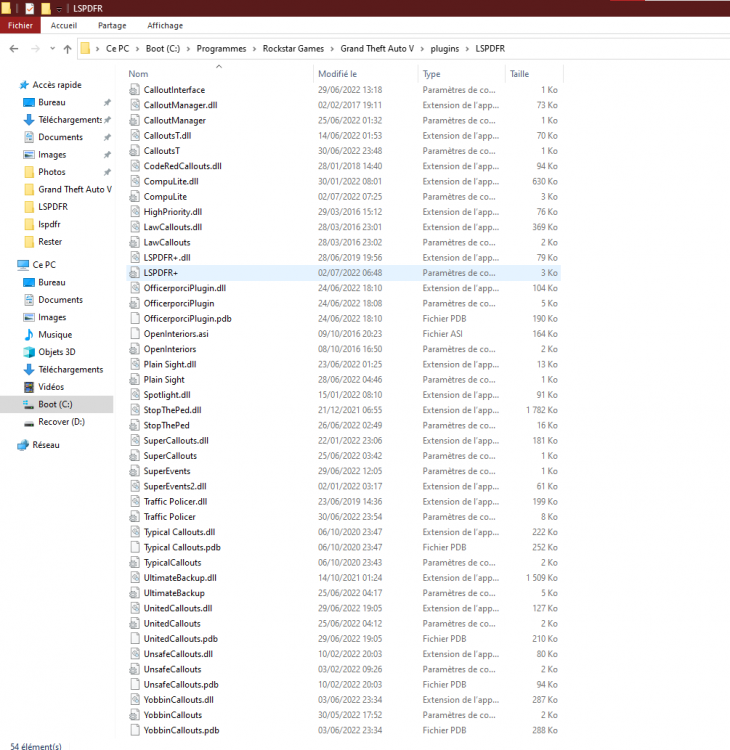Select OpenInteriors.asi file icon

135,334
